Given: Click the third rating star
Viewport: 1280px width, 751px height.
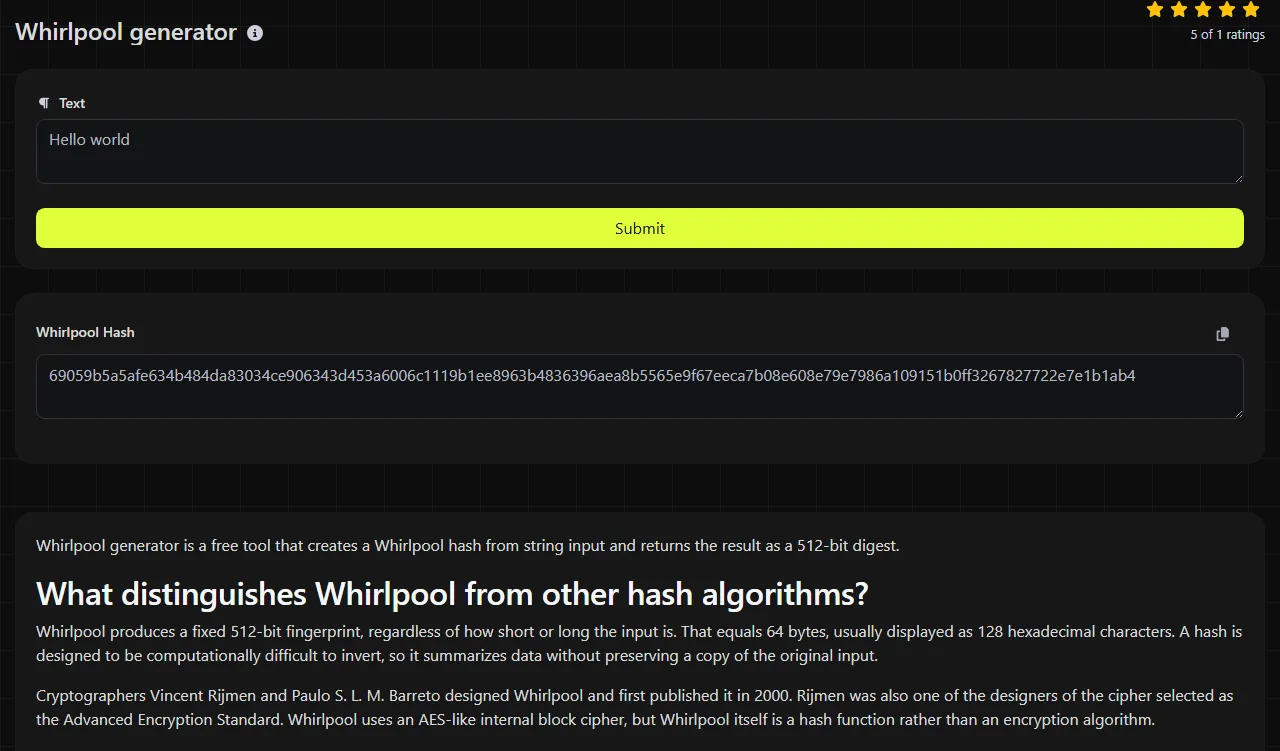Looking at the screenshot, I should pyautogui.click(x=1203, y=10).
